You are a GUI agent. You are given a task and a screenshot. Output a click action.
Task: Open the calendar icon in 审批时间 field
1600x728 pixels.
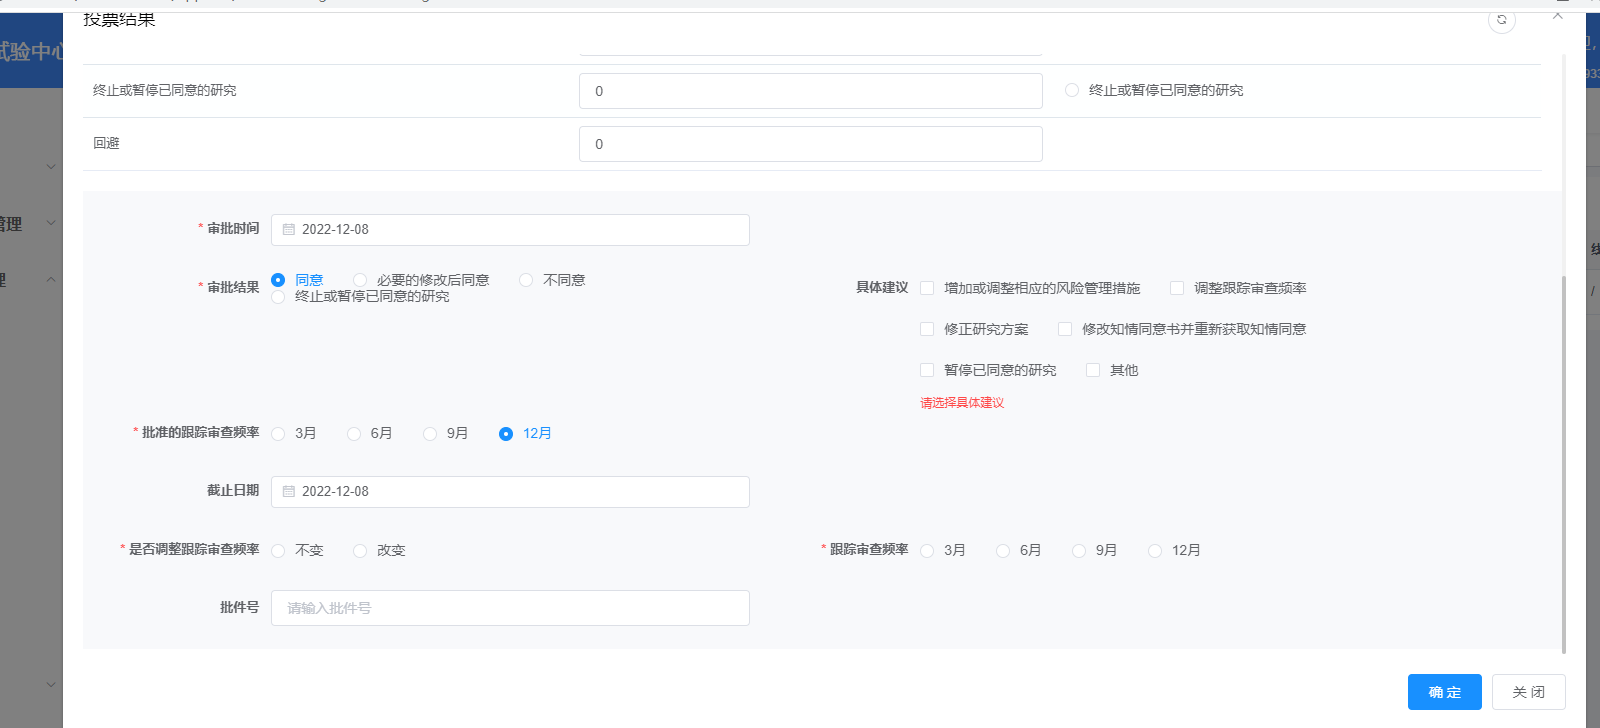289,230
